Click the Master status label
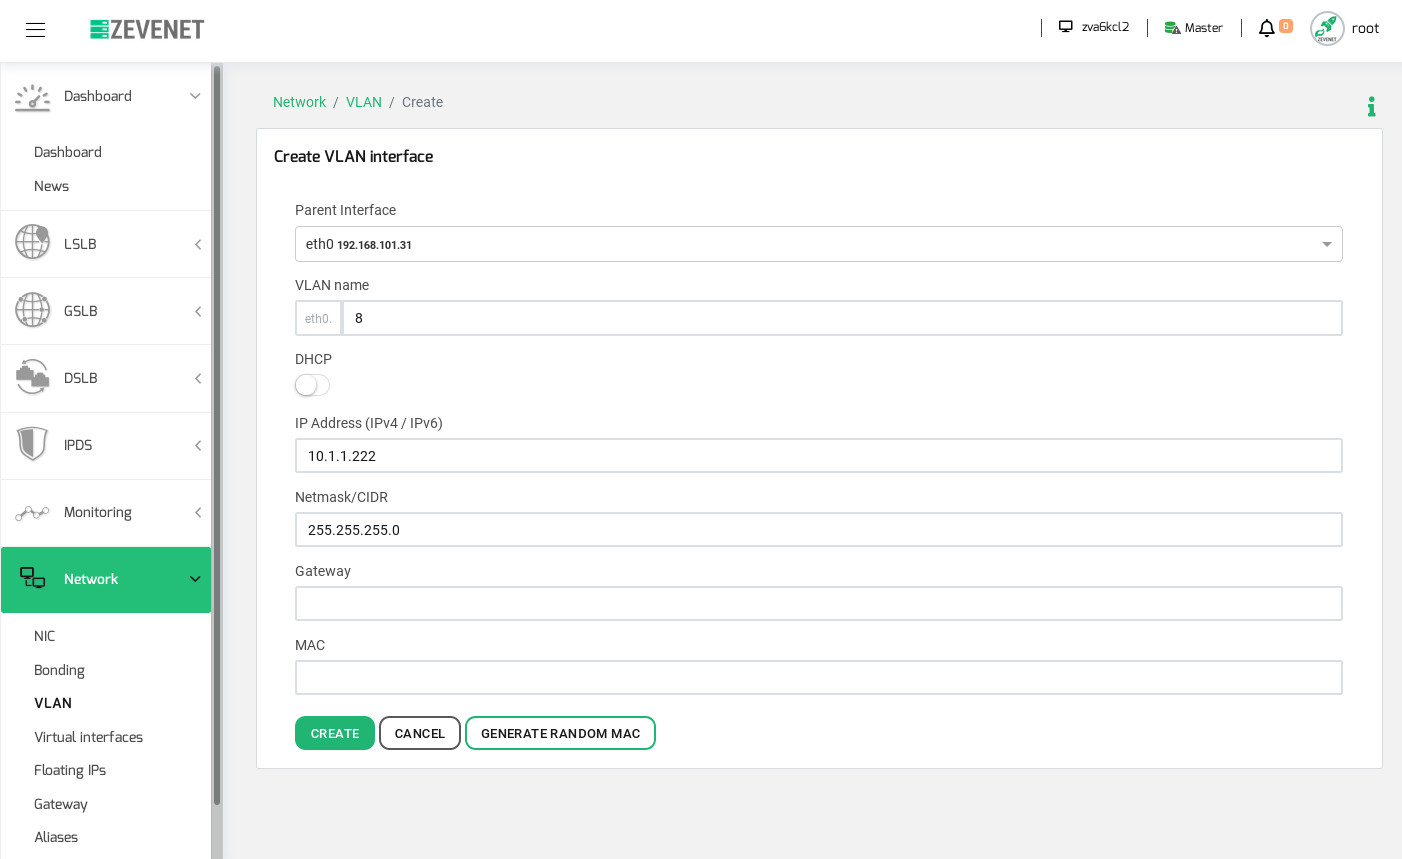This screenshot has width=1402, height=859. [x=1204, y=28]
